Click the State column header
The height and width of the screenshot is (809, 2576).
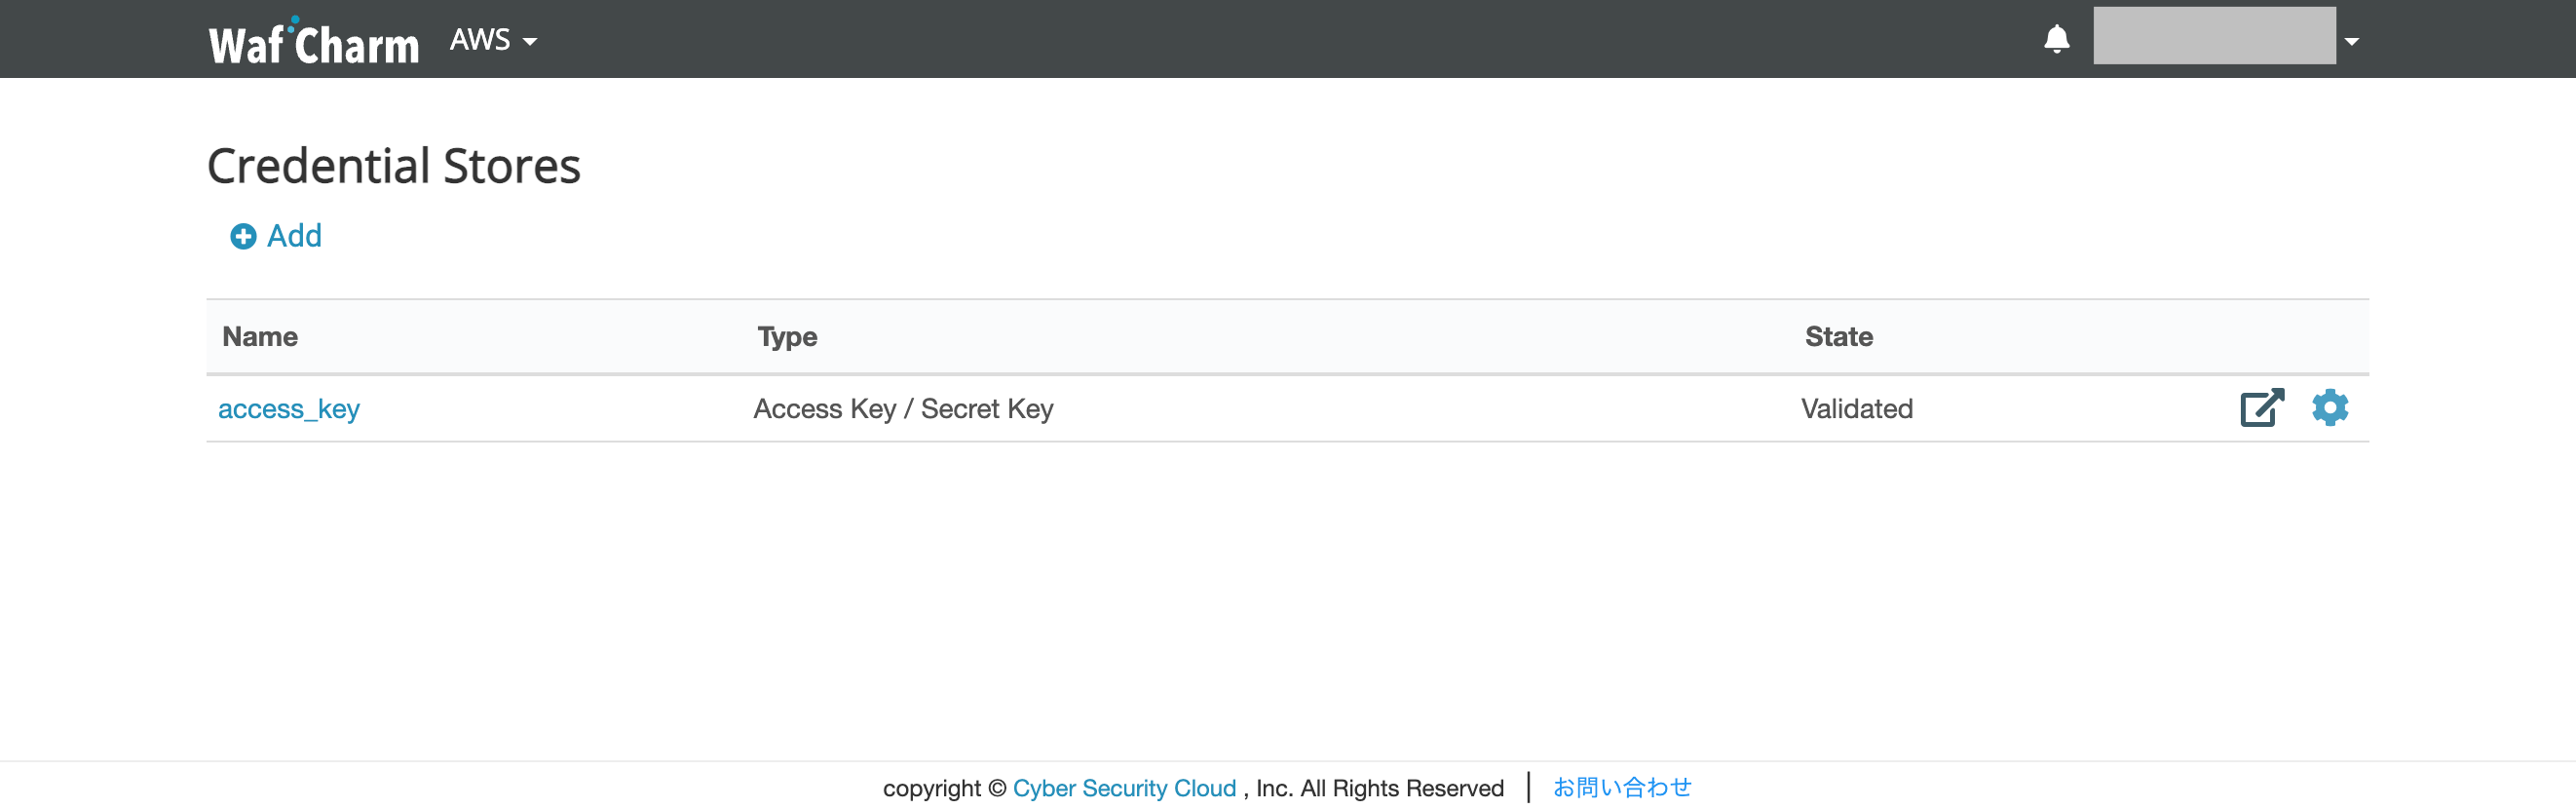[x=1838, y=337]
